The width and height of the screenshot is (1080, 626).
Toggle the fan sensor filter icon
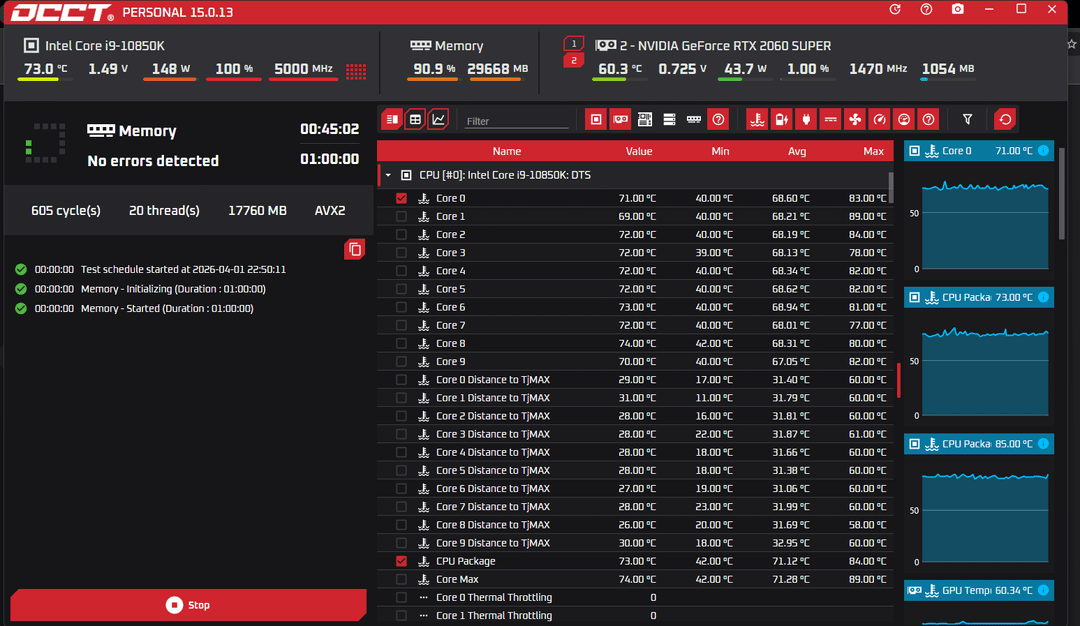tap(855, 119)
